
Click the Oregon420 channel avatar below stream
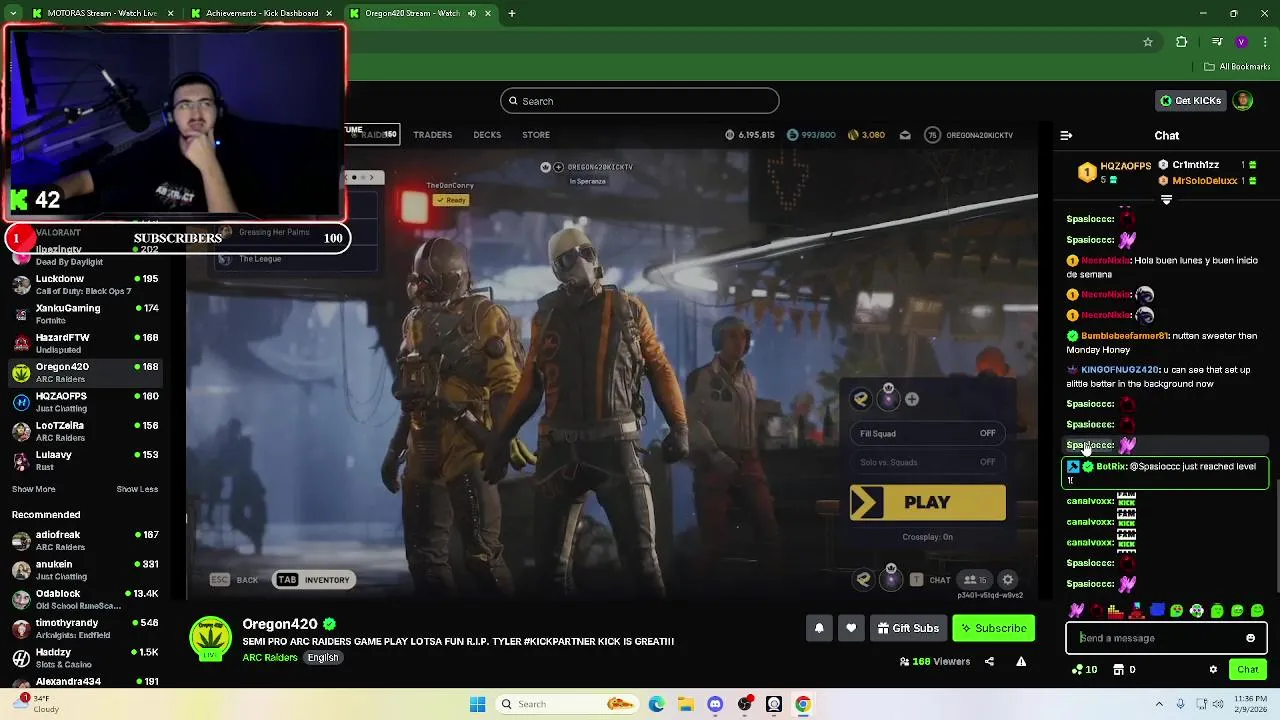pos(211,640)
